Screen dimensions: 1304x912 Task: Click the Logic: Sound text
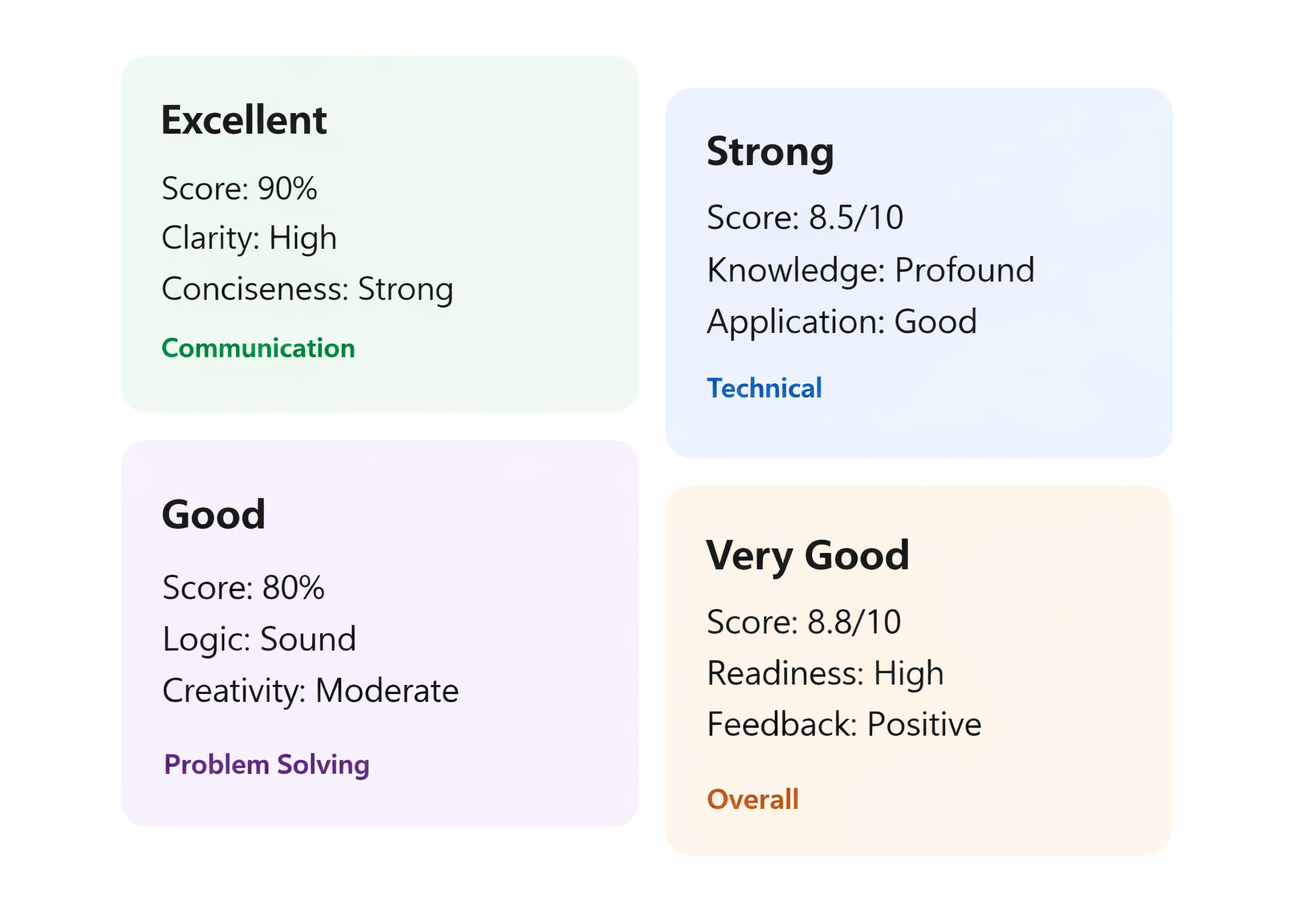pyautogui.click(x=259, y=639)
